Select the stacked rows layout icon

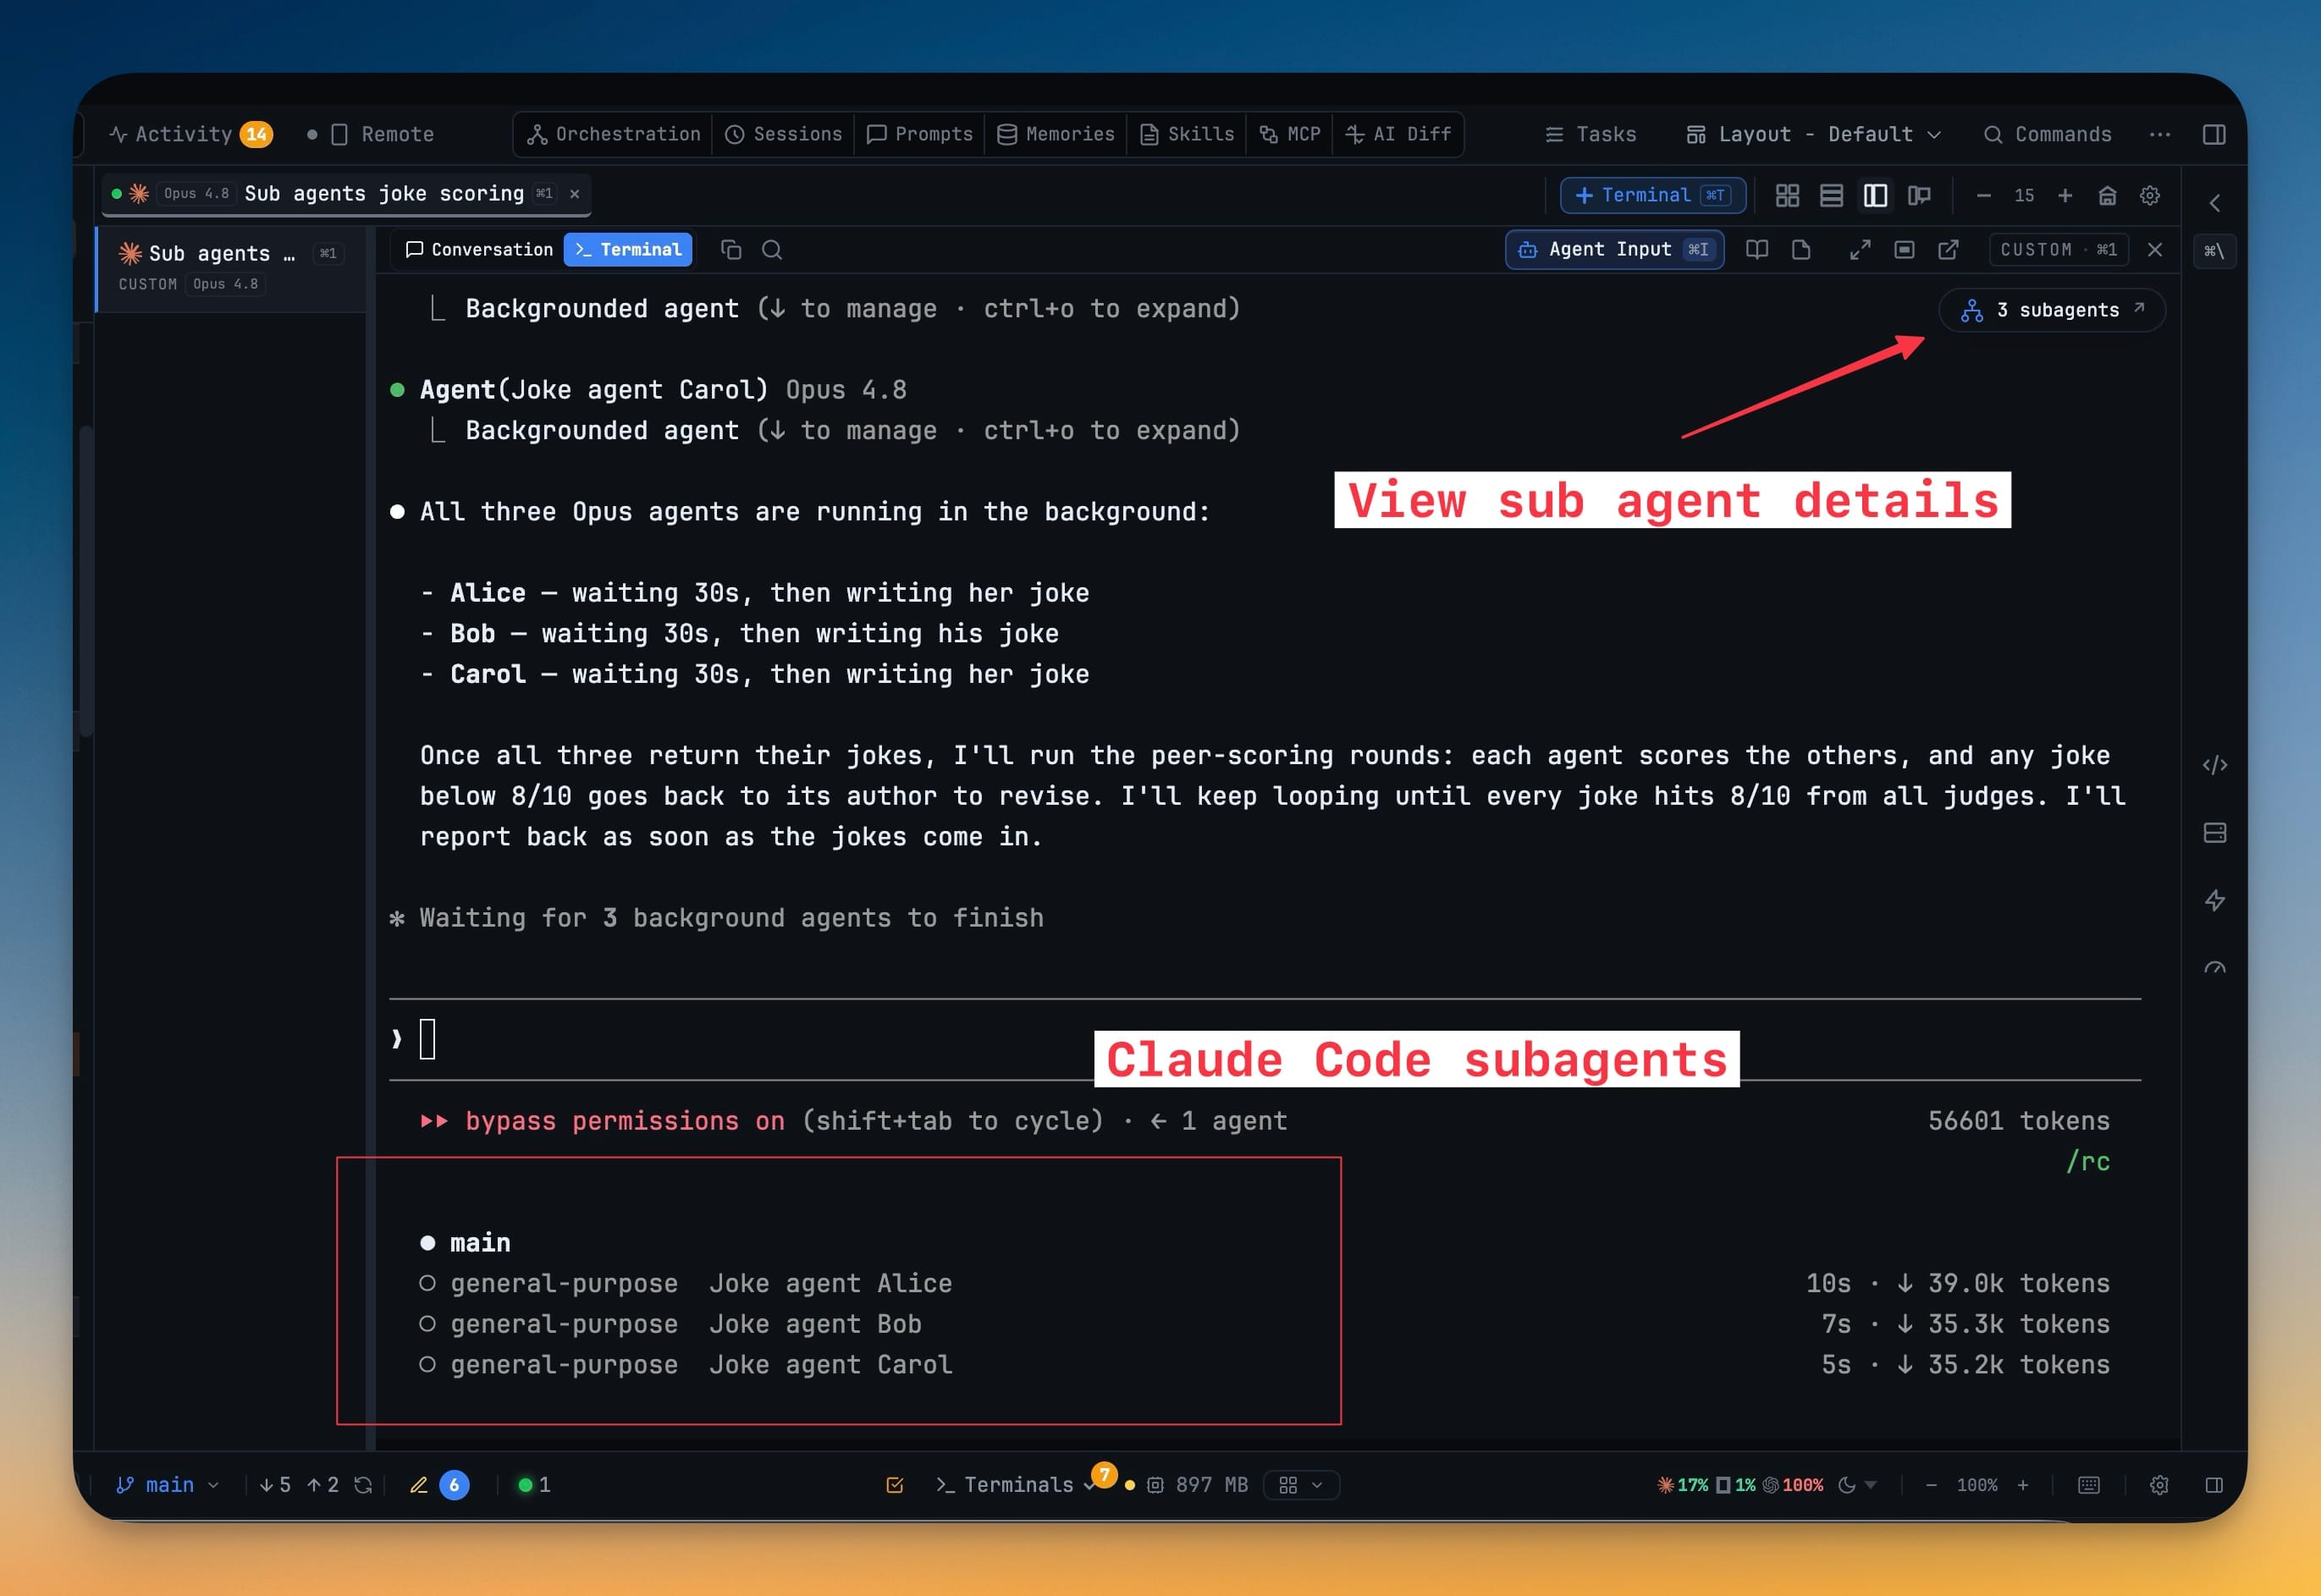click(1831, 195)
